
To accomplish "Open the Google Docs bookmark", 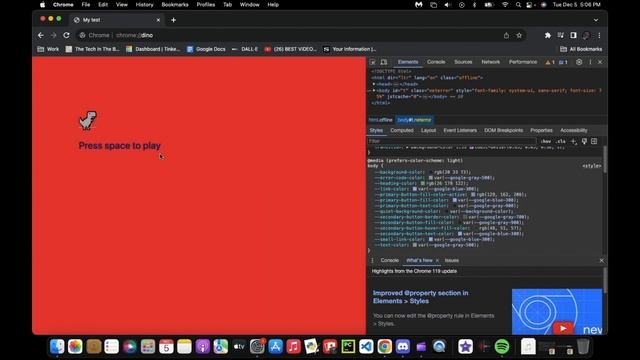I will (206, 49).
